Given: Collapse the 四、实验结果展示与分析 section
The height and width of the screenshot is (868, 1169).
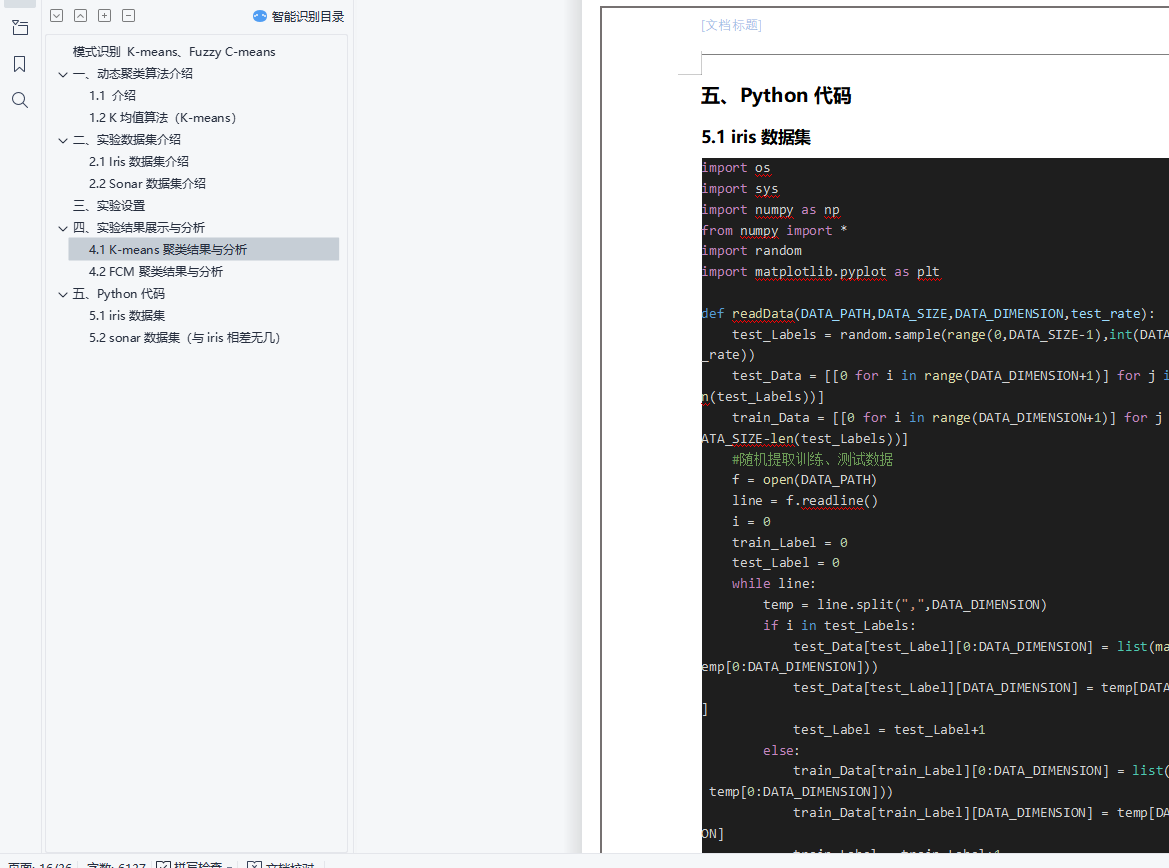Looking at the screenshot, I should click(x=63, y=228).
